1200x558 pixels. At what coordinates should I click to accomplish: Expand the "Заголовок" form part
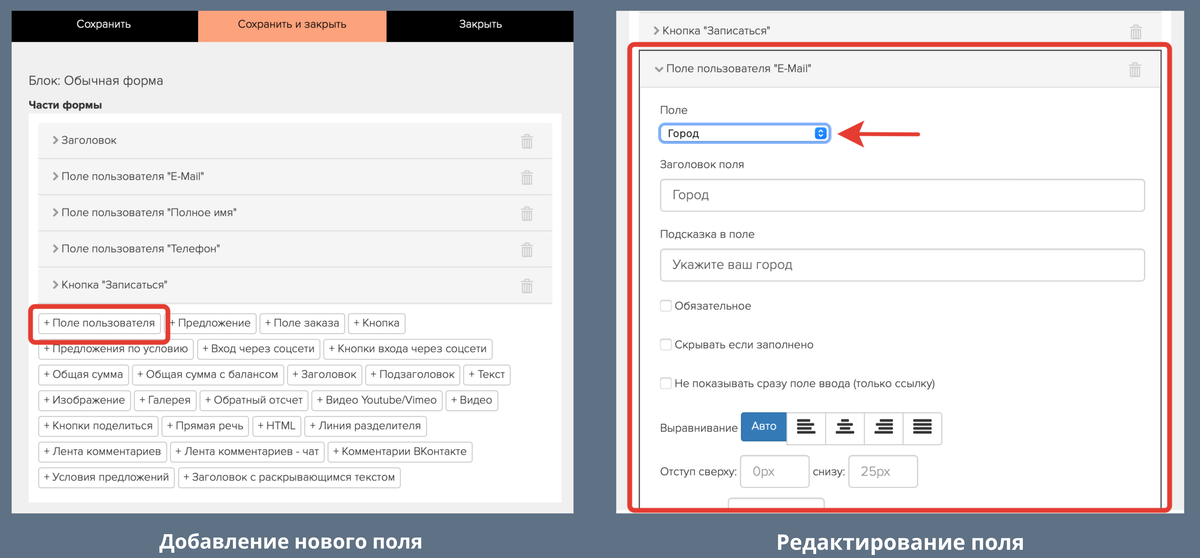pyautogui.click(x=295, y=141)
